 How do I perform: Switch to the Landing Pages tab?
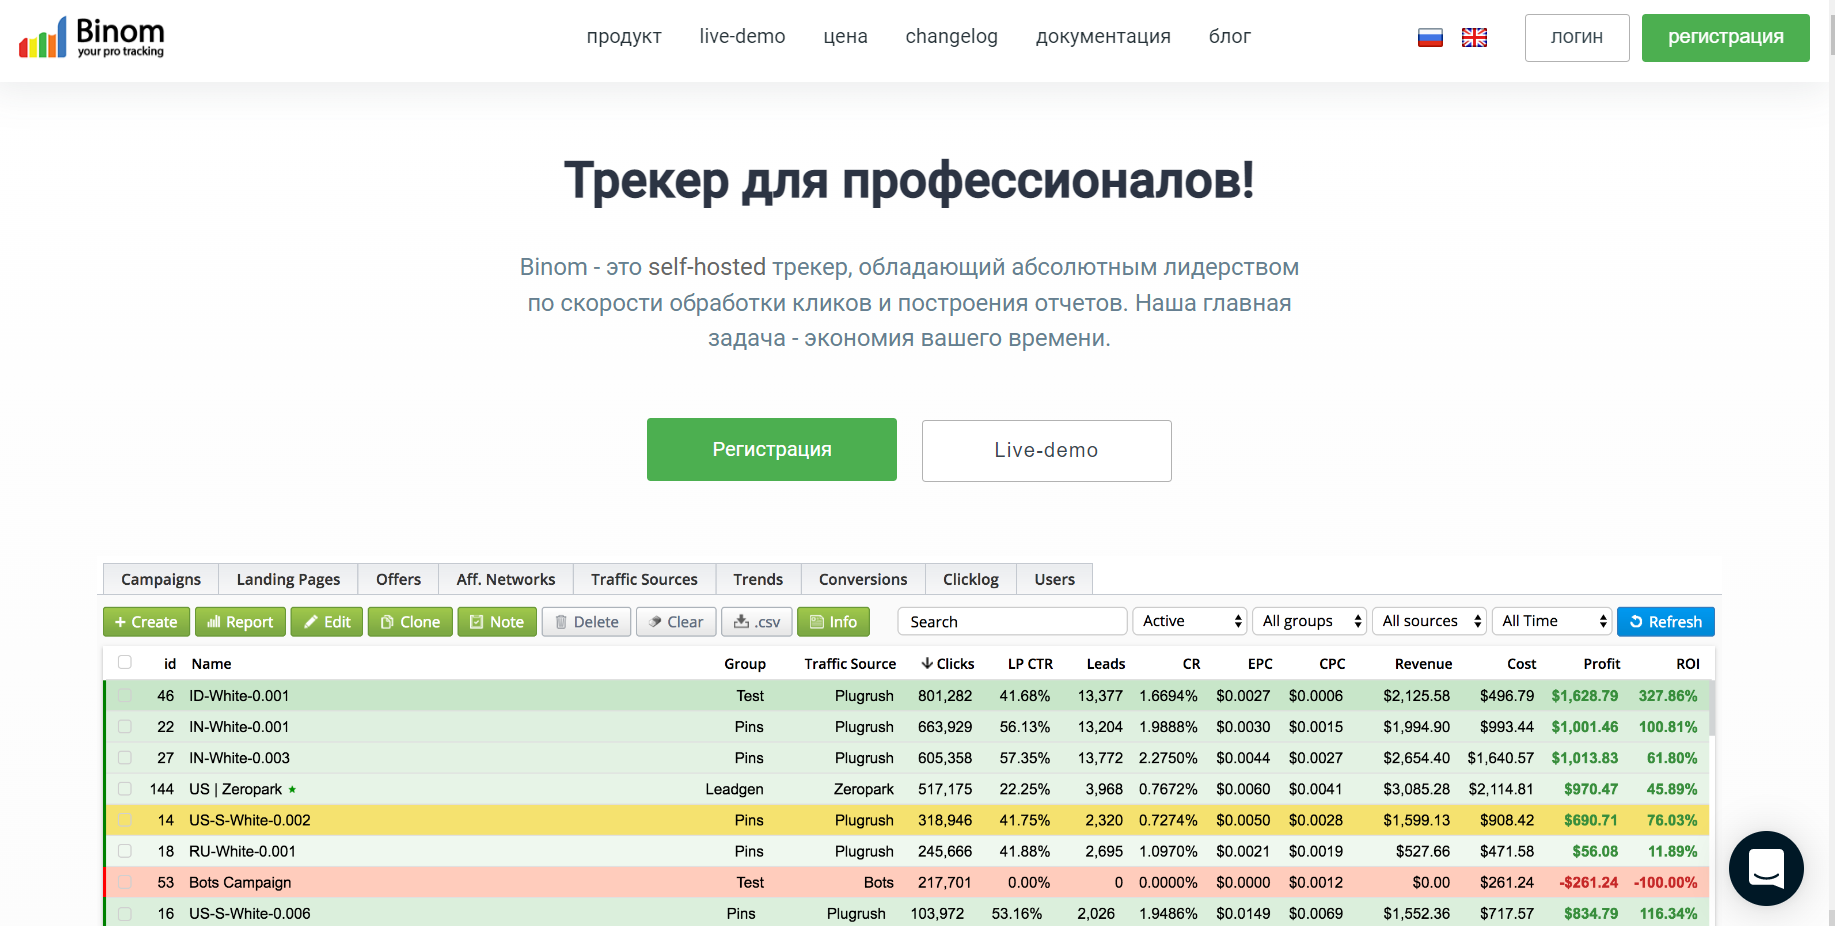click(x=288, y=579)
